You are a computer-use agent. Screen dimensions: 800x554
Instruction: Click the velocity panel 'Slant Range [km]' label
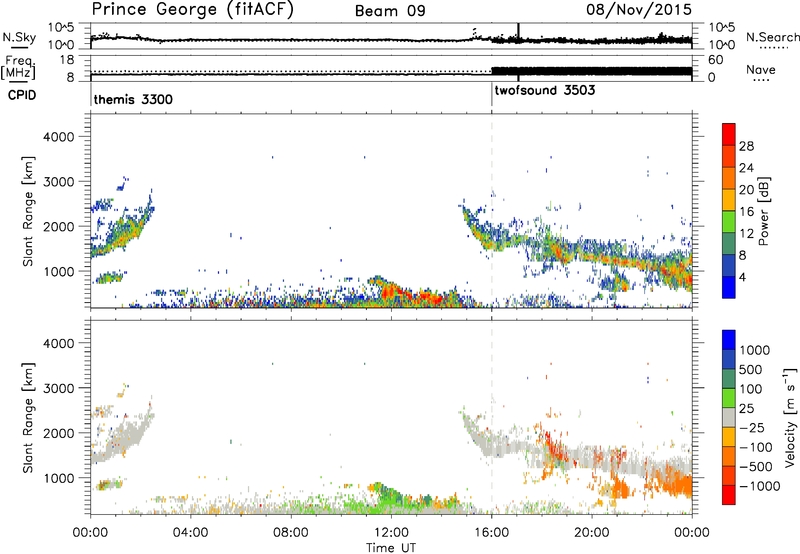(x=28, y=417)
